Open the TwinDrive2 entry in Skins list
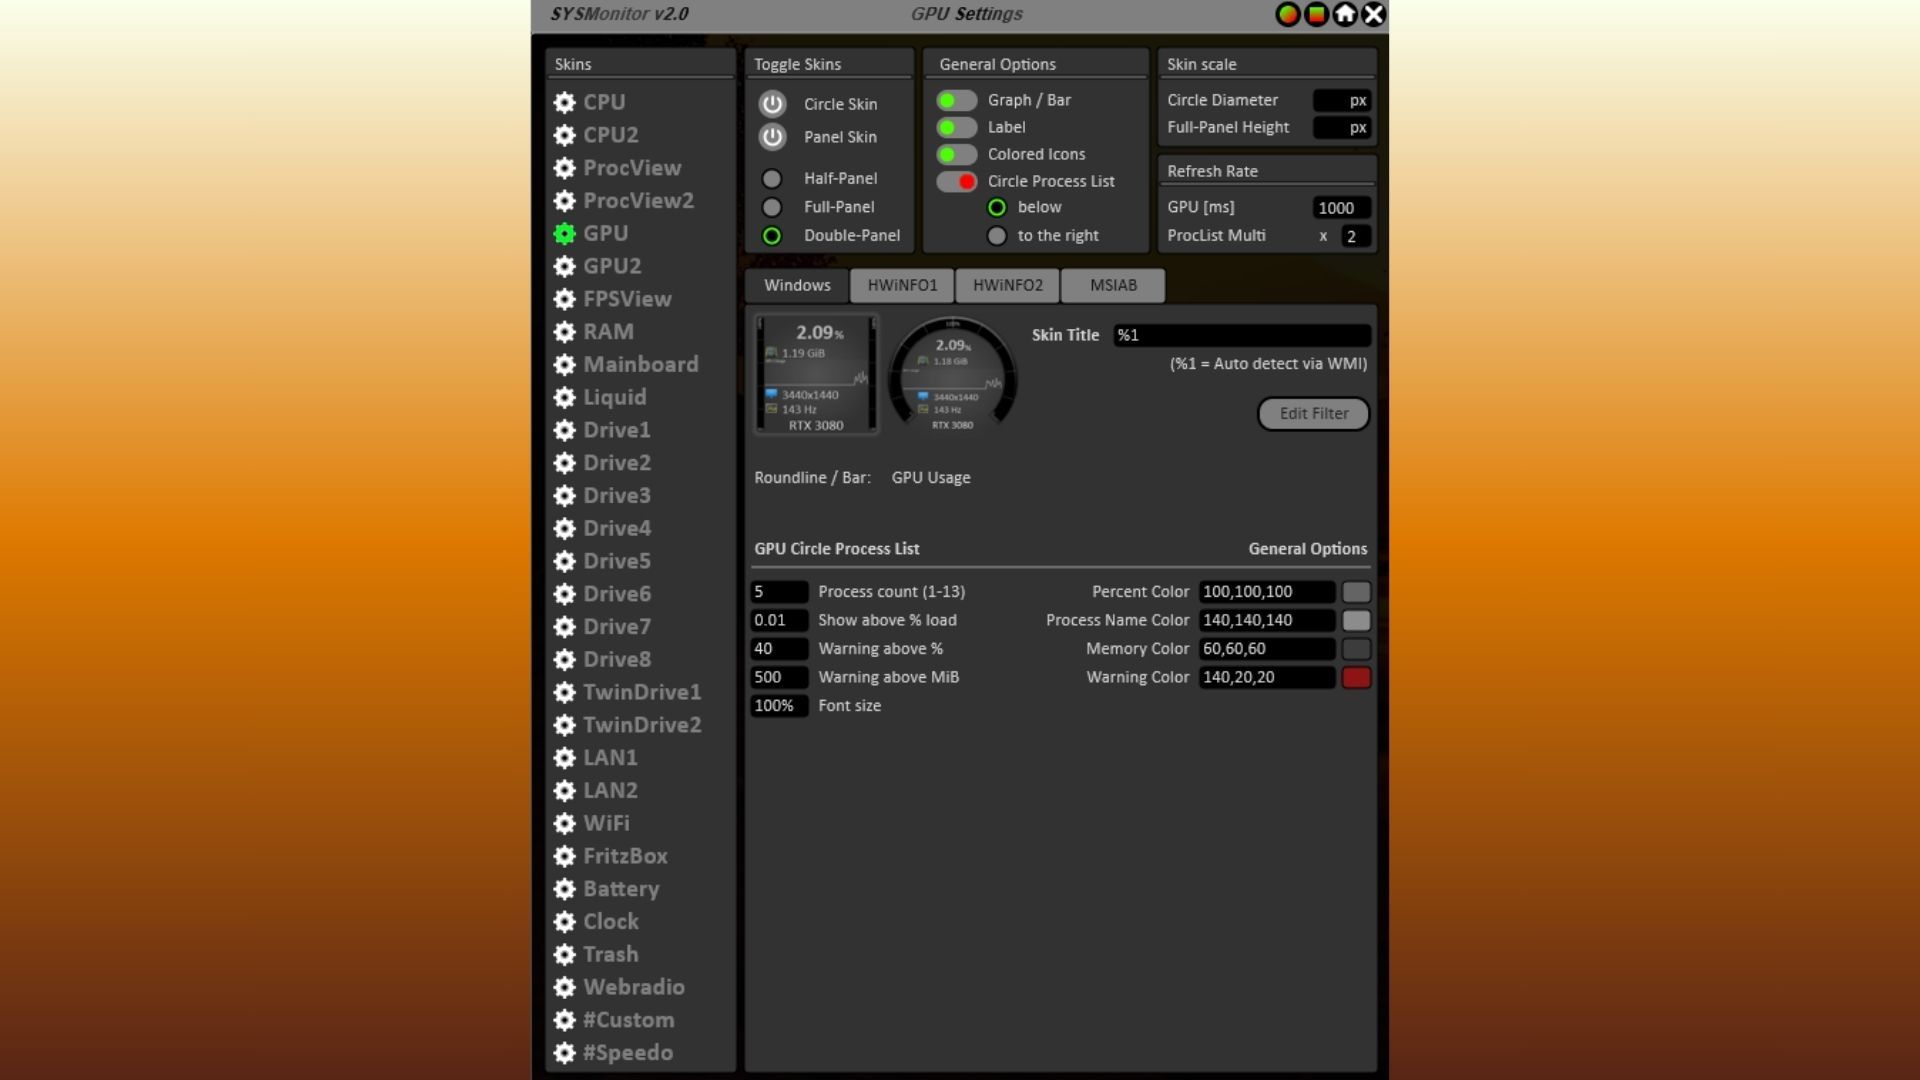 tap(642, 725)
